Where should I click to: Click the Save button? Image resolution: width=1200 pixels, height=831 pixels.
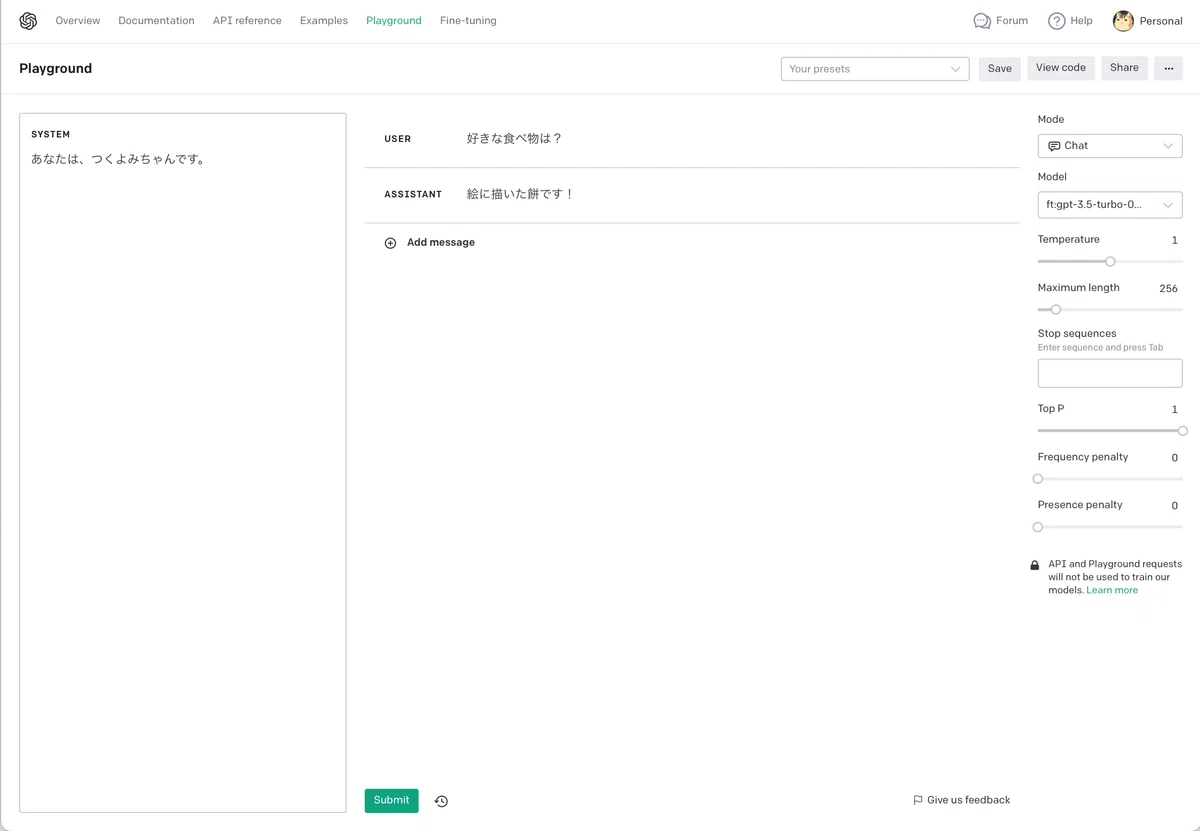tap(1000, 68)
